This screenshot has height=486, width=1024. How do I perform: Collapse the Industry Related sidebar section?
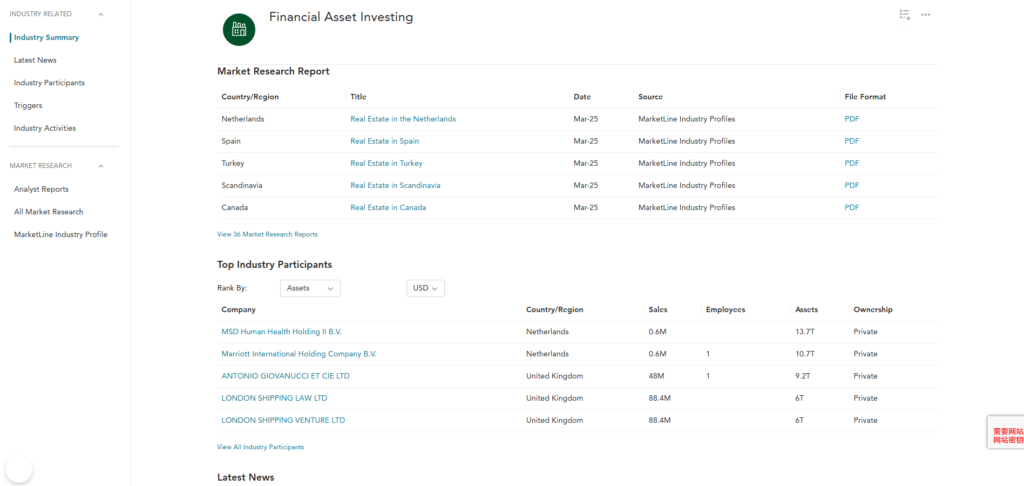[101, 14]
